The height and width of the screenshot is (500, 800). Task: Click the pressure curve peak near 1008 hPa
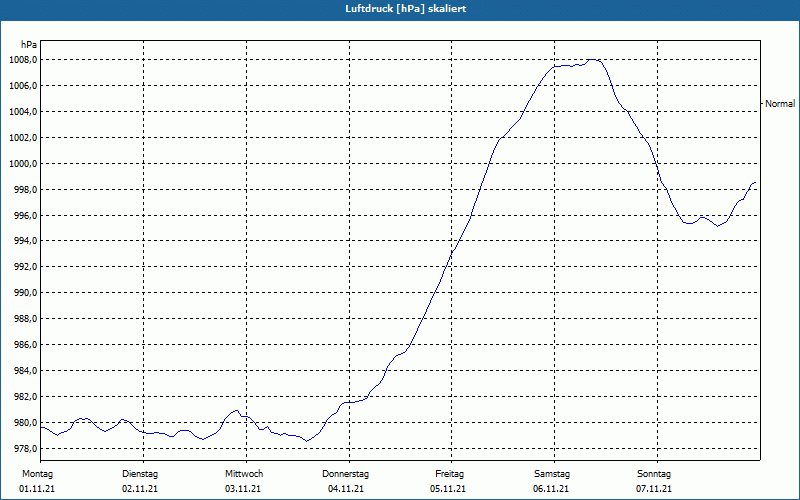593,60
